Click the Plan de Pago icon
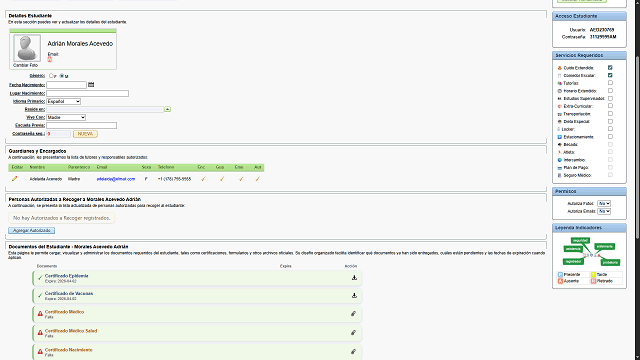640x360 pixels. (560, 168)
